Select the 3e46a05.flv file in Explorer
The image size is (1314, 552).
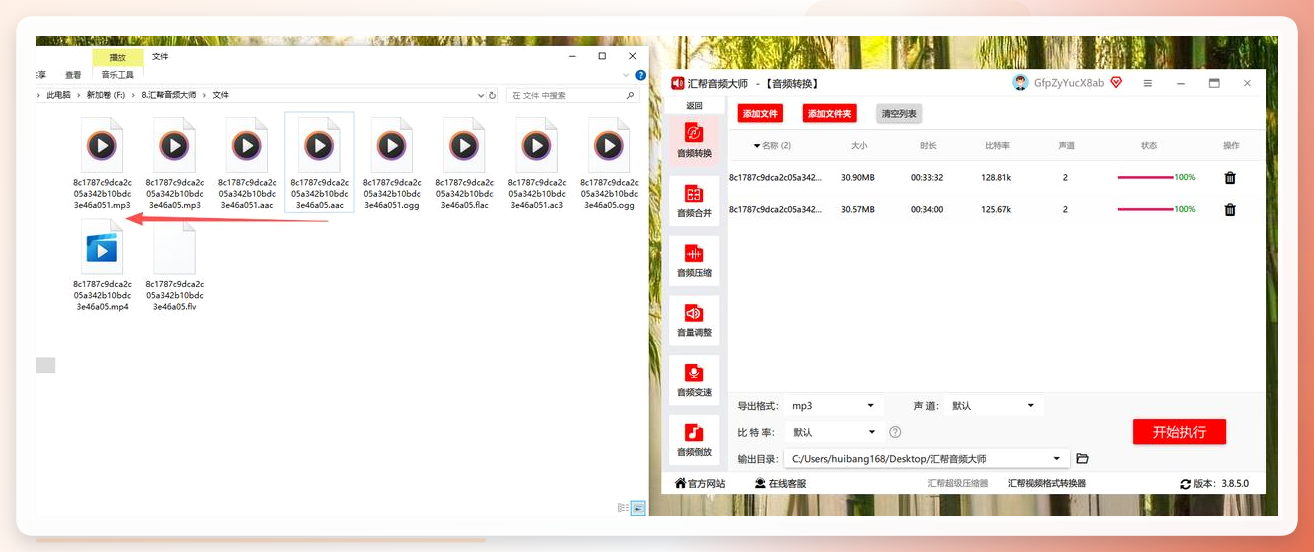(x=175, y=266)
